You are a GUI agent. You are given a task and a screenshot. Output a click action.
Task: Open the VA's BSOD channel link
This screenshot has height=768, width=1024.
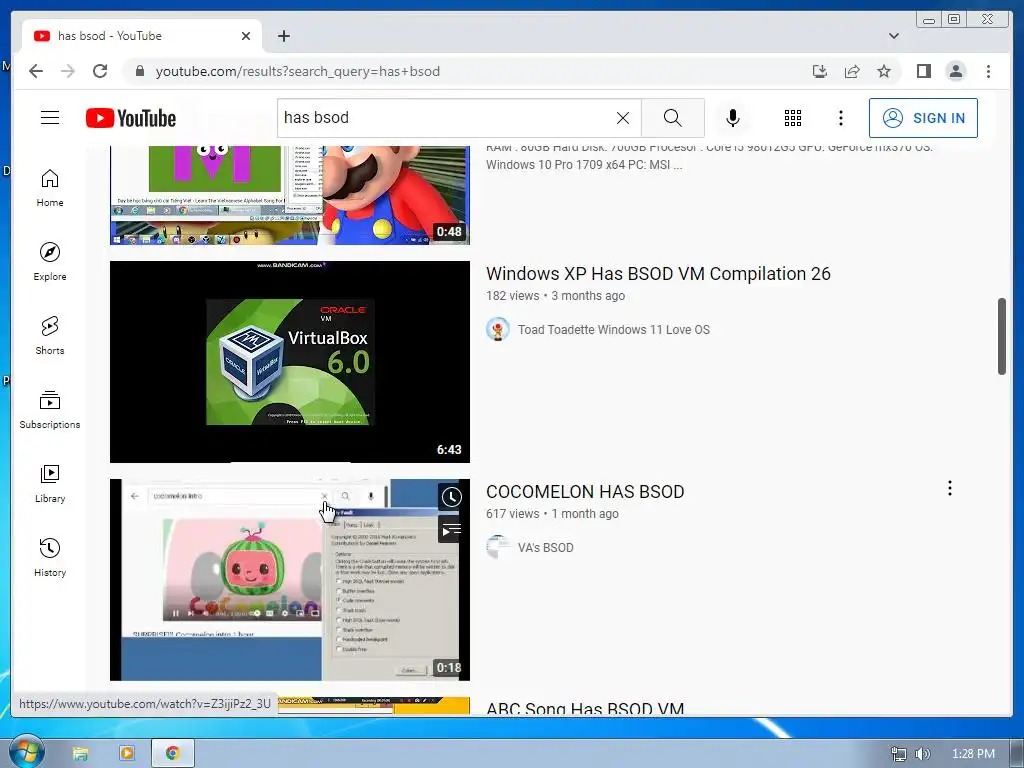point(545,548)
